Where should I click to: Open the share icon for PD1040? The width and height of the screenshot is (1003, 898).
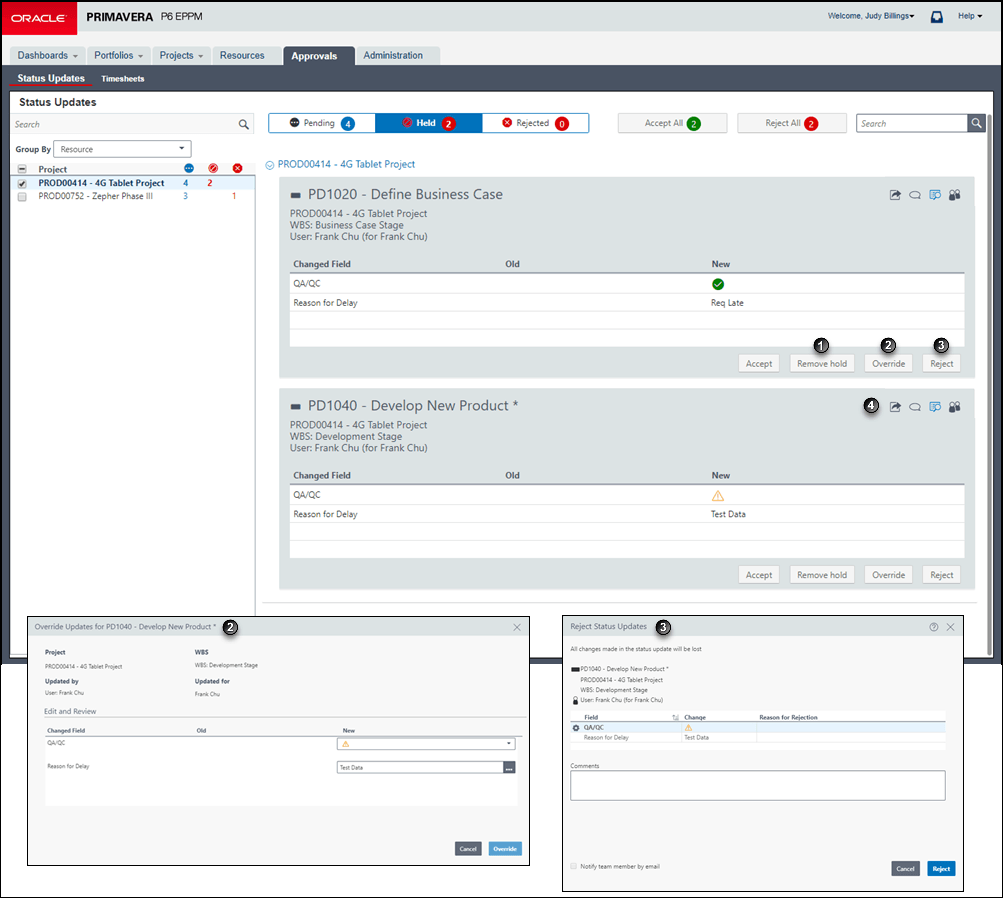tap(895, 407)
